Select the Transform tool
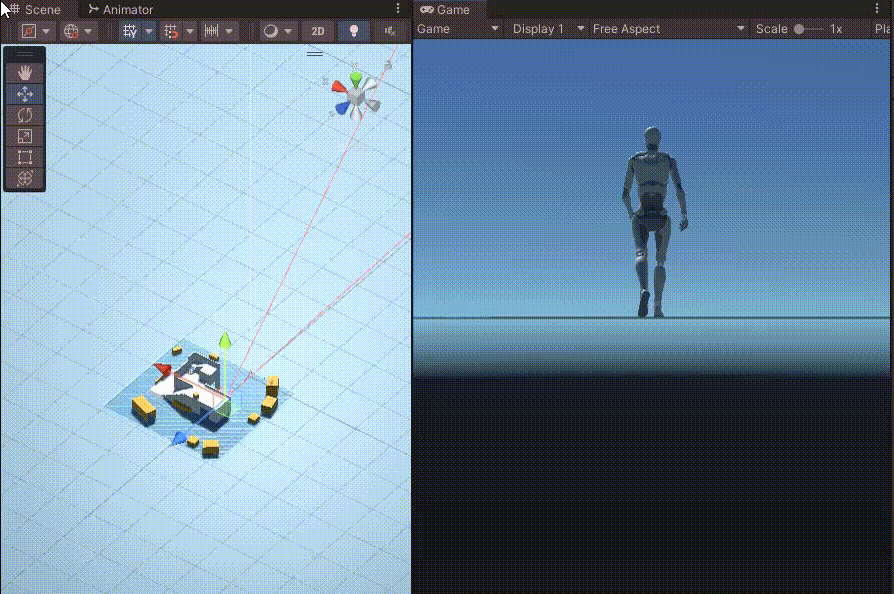Screen dimensions: 894x594 tap(25, 178)
